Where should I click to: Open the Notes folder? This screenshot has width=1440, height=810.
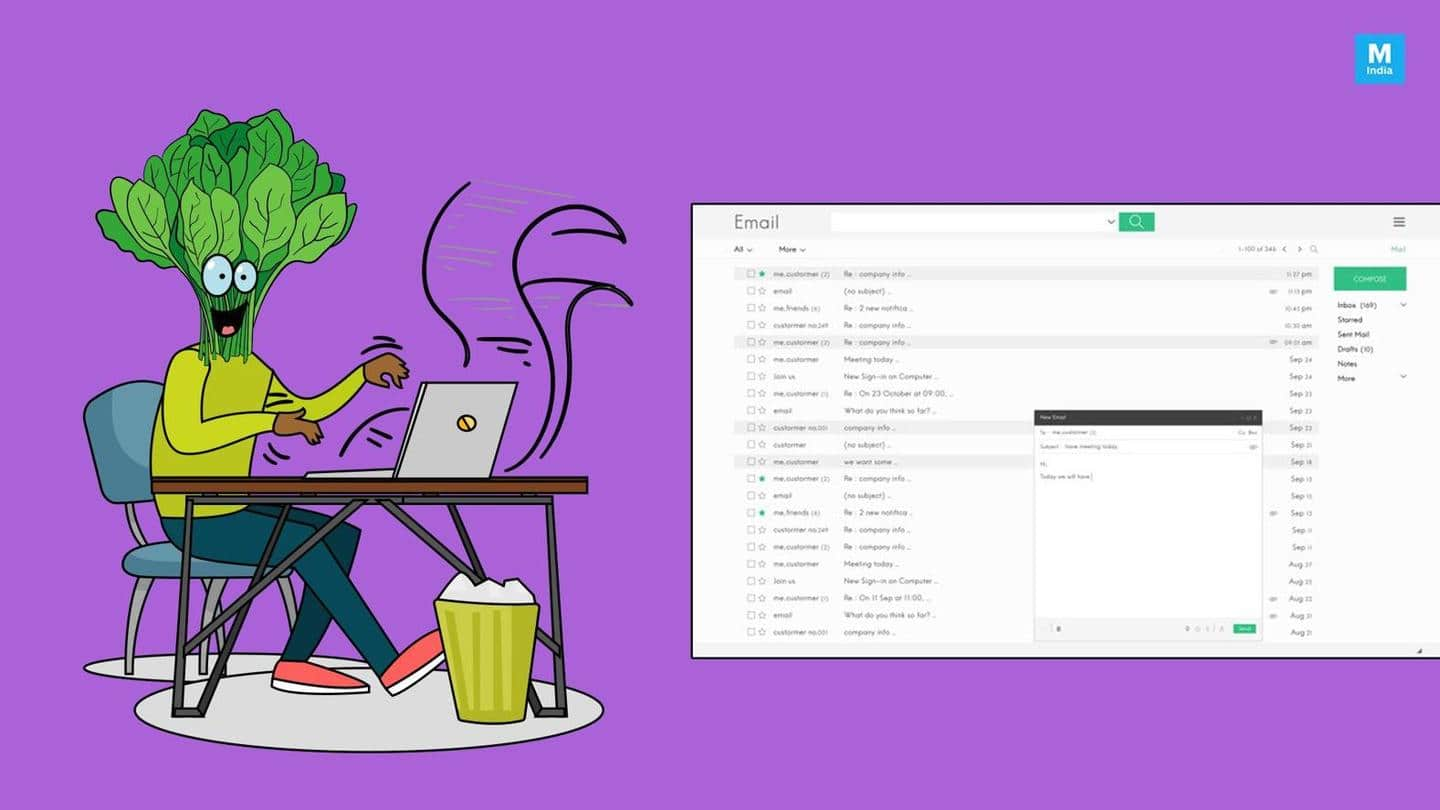(1347, 363)
